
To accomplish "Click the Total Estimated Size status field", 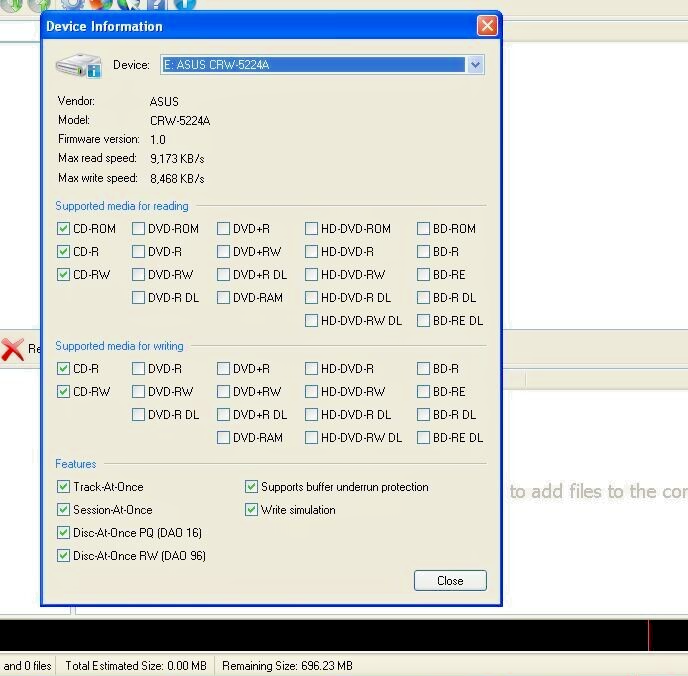I will 136,666.
